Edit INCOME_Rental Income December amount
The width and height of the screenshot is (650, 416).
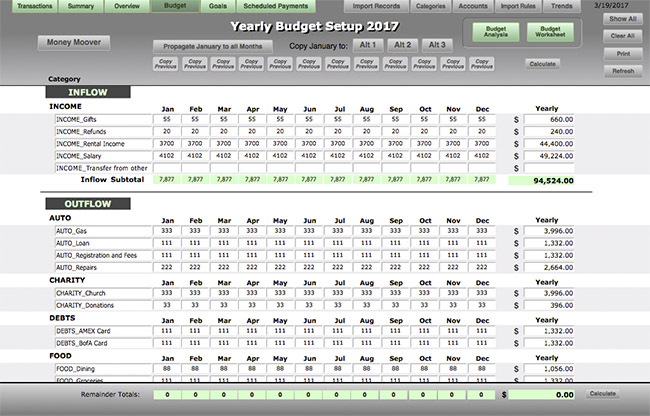tap(482, 144)
